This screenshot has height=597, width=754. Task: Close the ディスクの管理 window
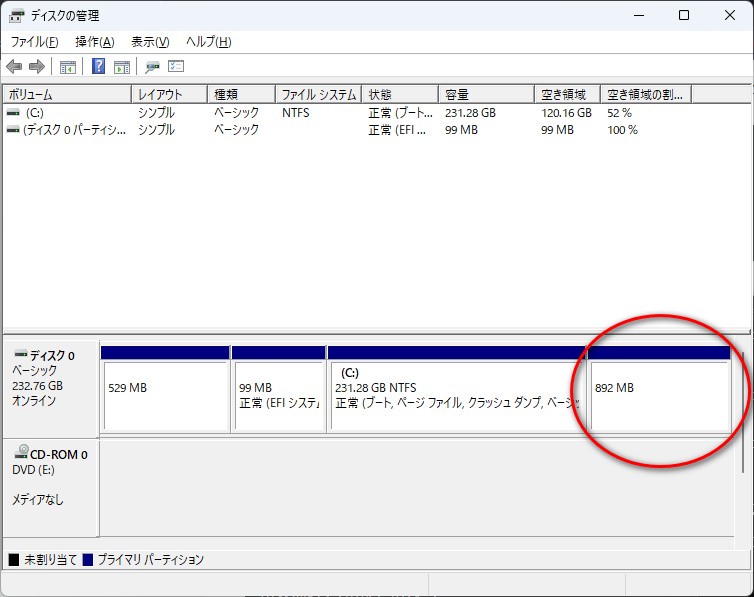coord(729,15)
